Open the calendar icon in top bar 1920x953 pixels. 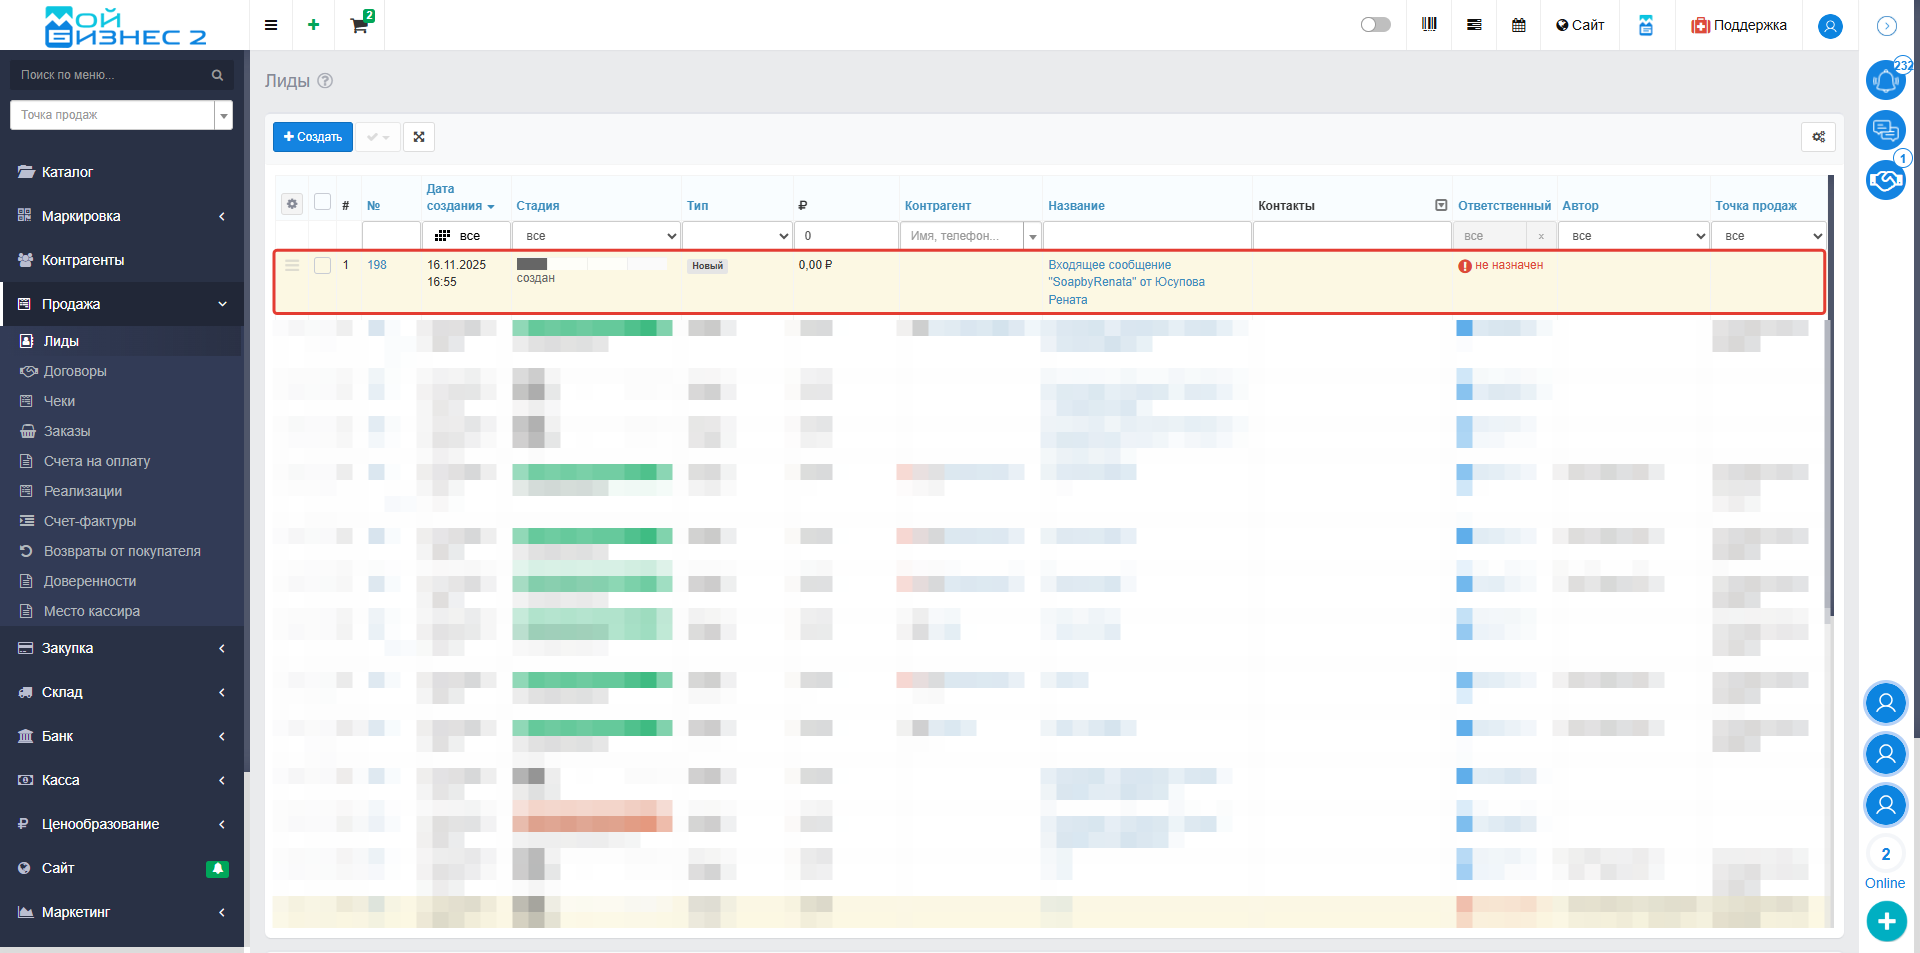[x=1518, y=25]
